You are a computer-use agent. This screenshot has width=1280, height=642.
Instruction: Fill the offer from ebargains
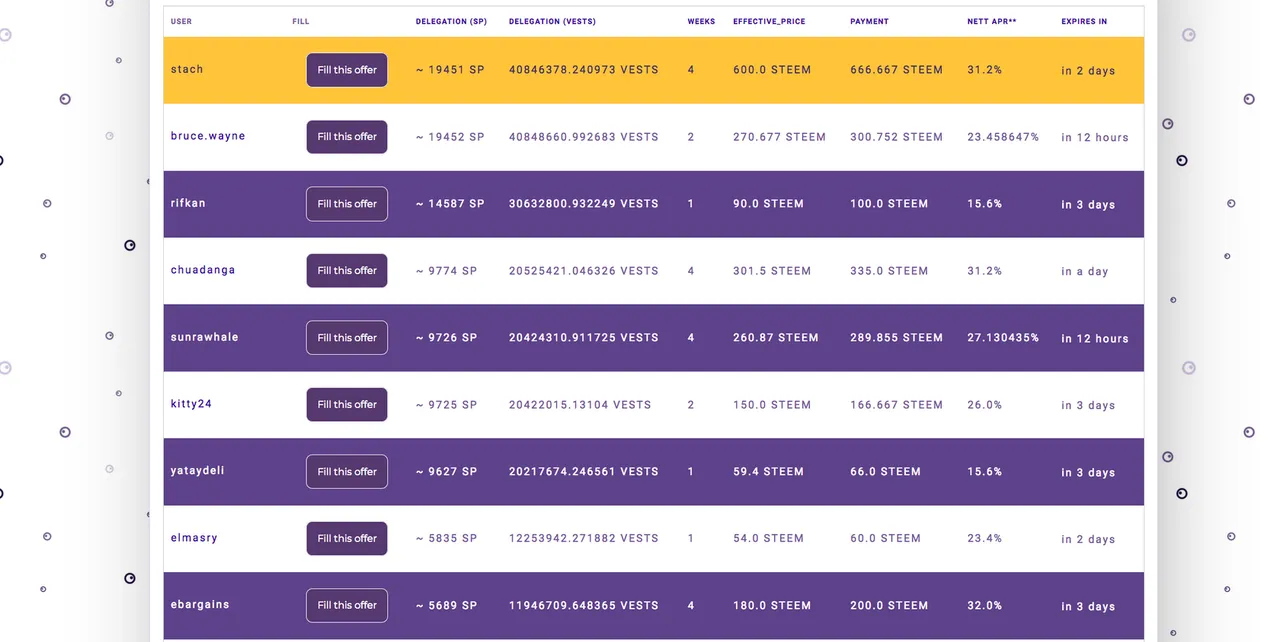point(347,606)
